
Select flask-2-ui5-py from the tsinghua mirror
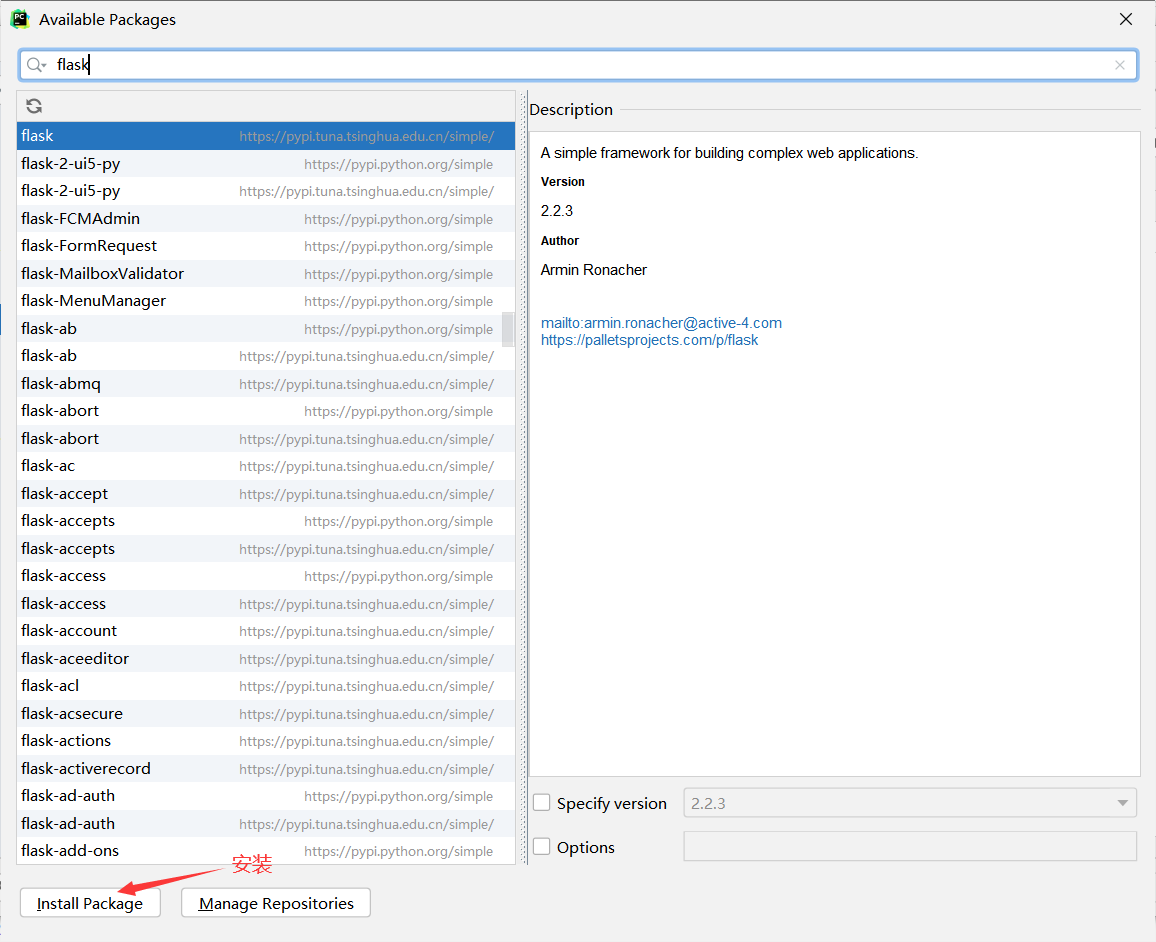tap(265, 191)
